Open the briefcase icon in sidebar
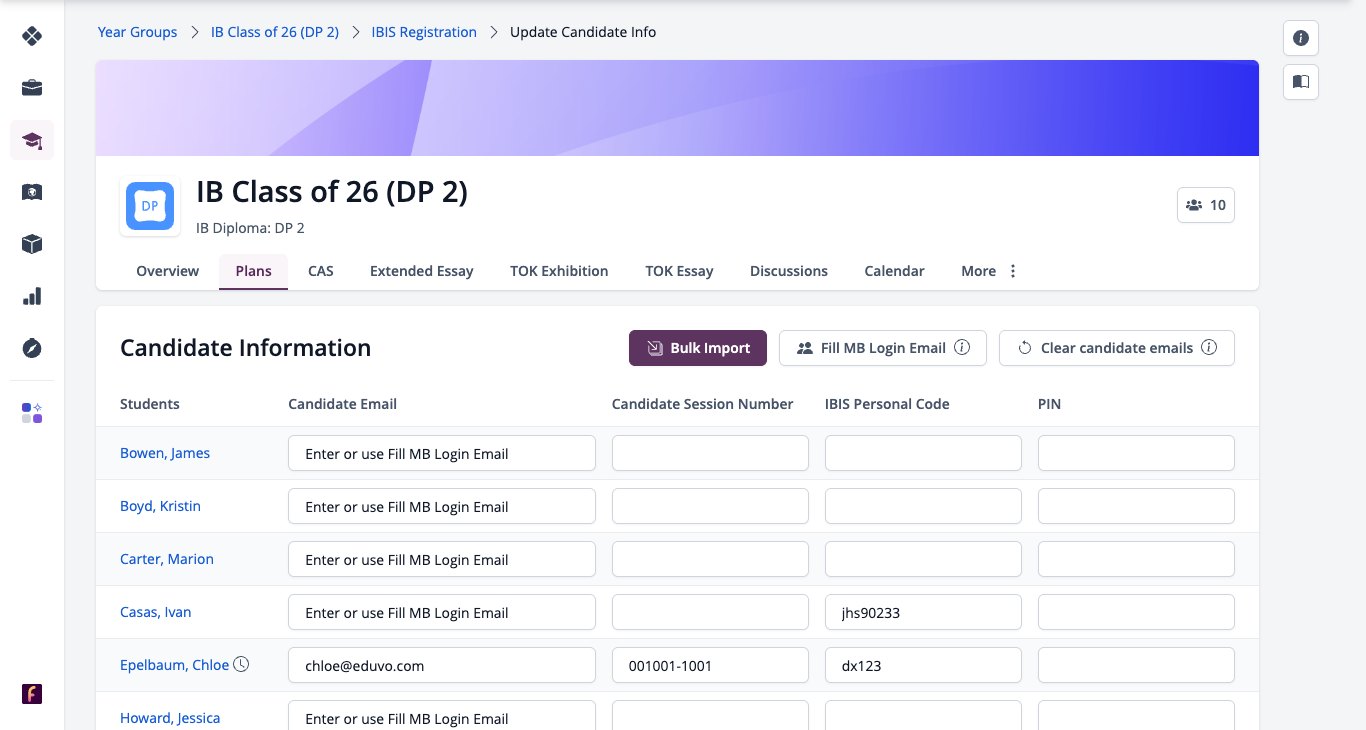This screenshot has width=1366, height=730. [x=32, y=88]
